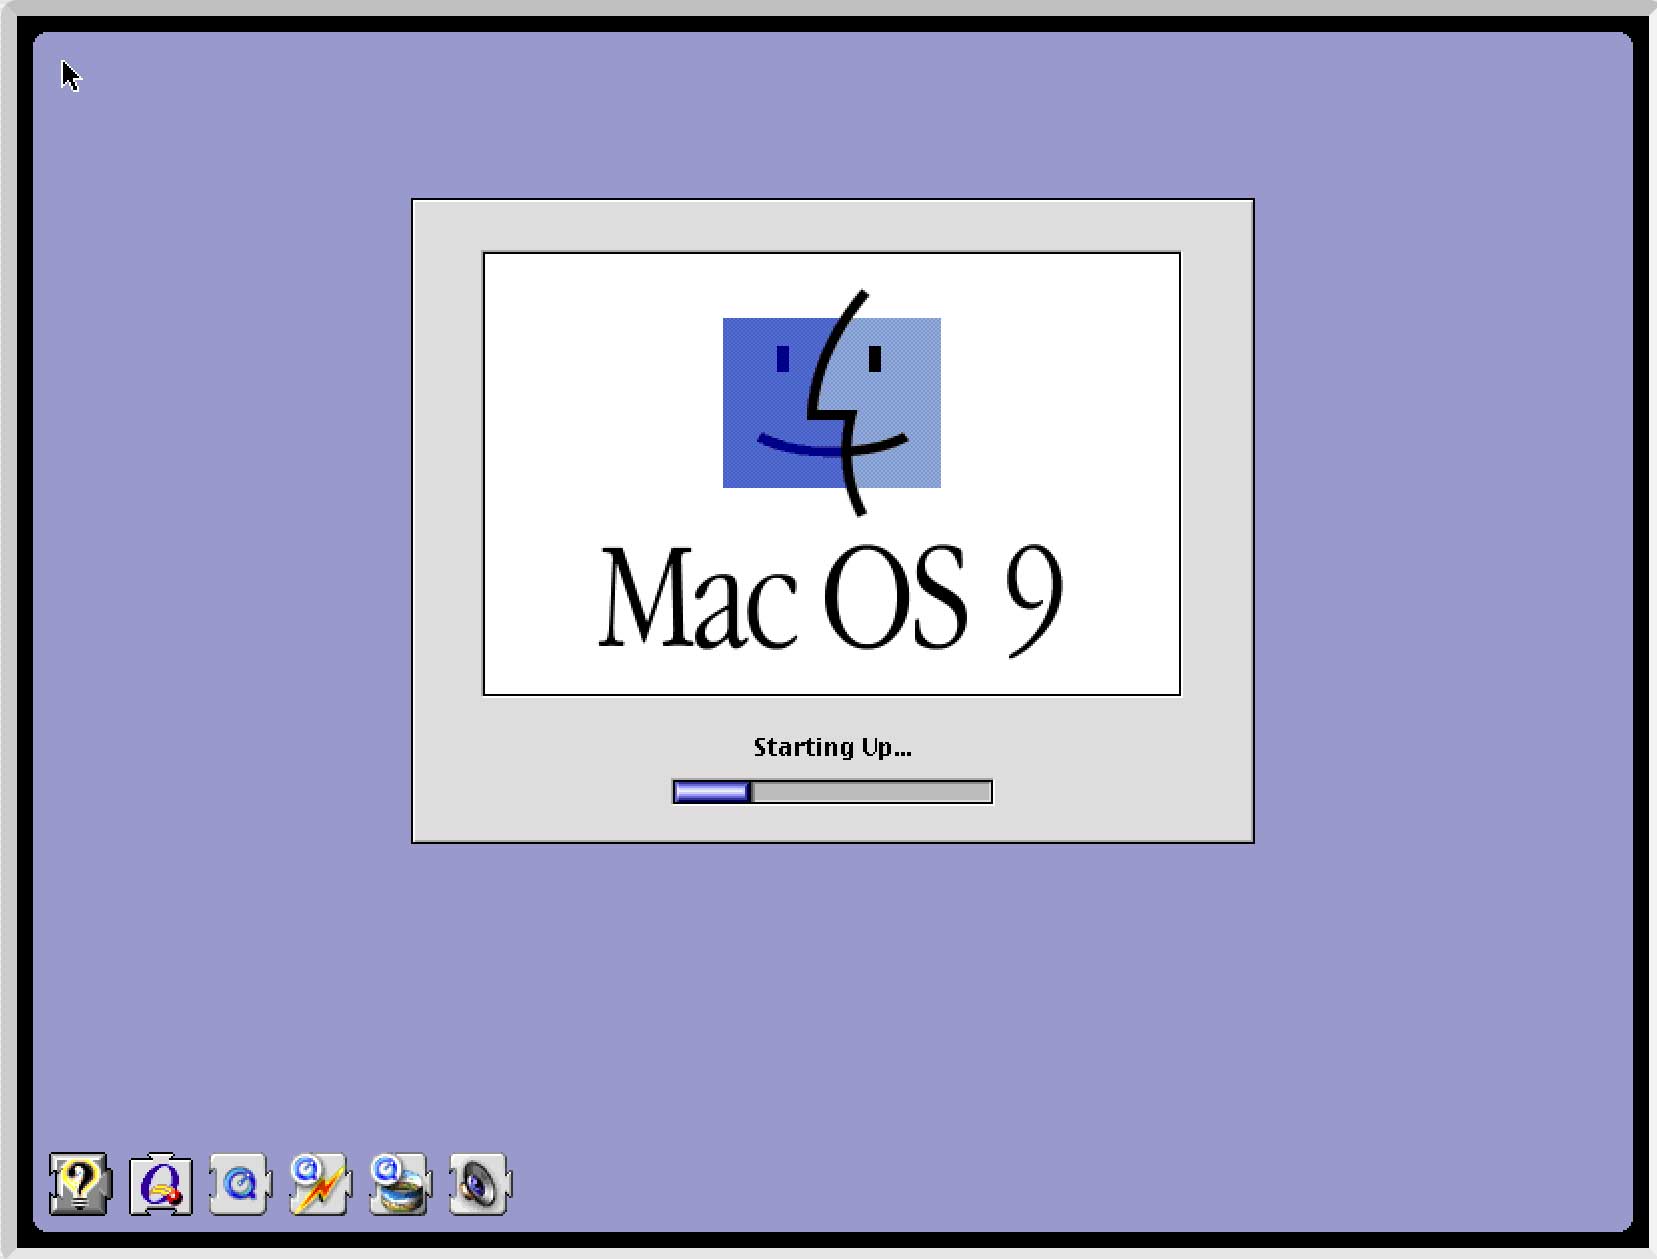Click the QuickTime lightning bolt extension icon
Image resolution: width=1657 pixels, height=1259 pixels.
pyautogui.click(x=320, y=1184)
